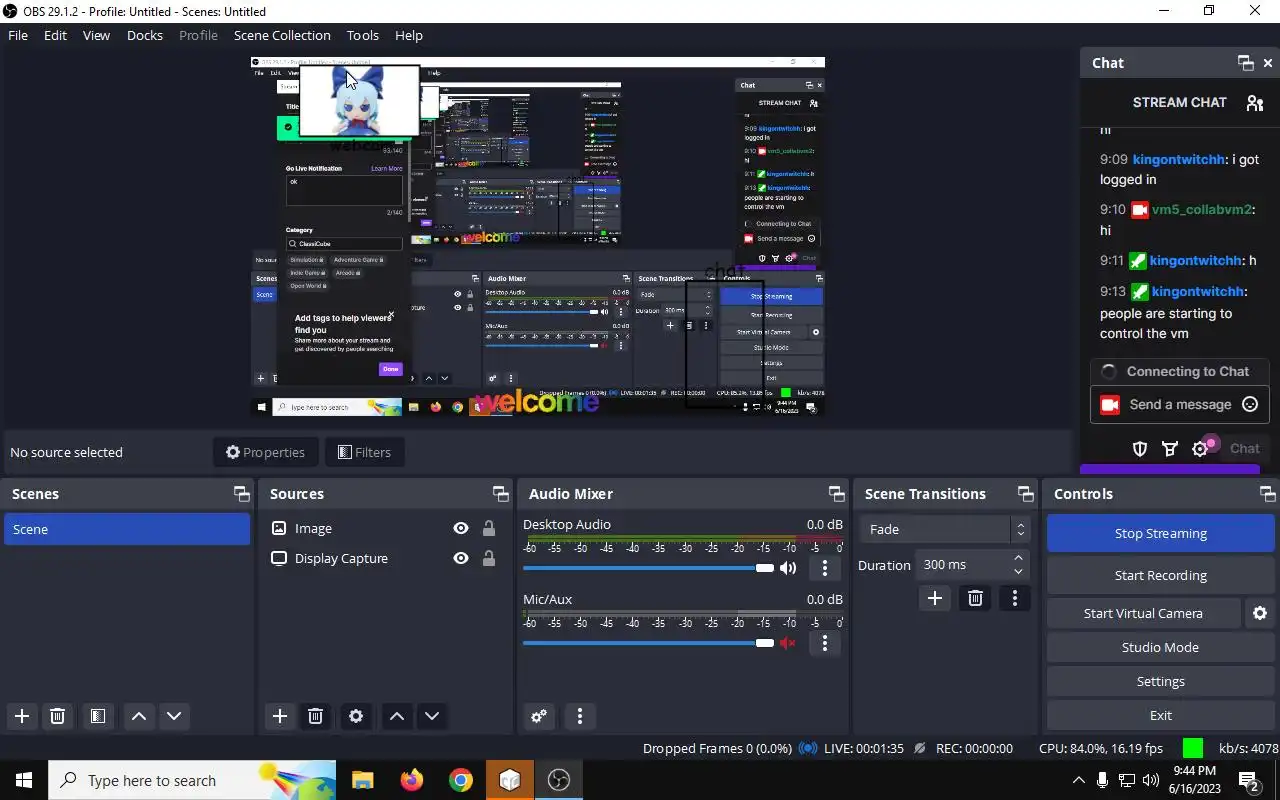
Task: Open Firefox from the Windows taskbar
Action: click(411, 780)
